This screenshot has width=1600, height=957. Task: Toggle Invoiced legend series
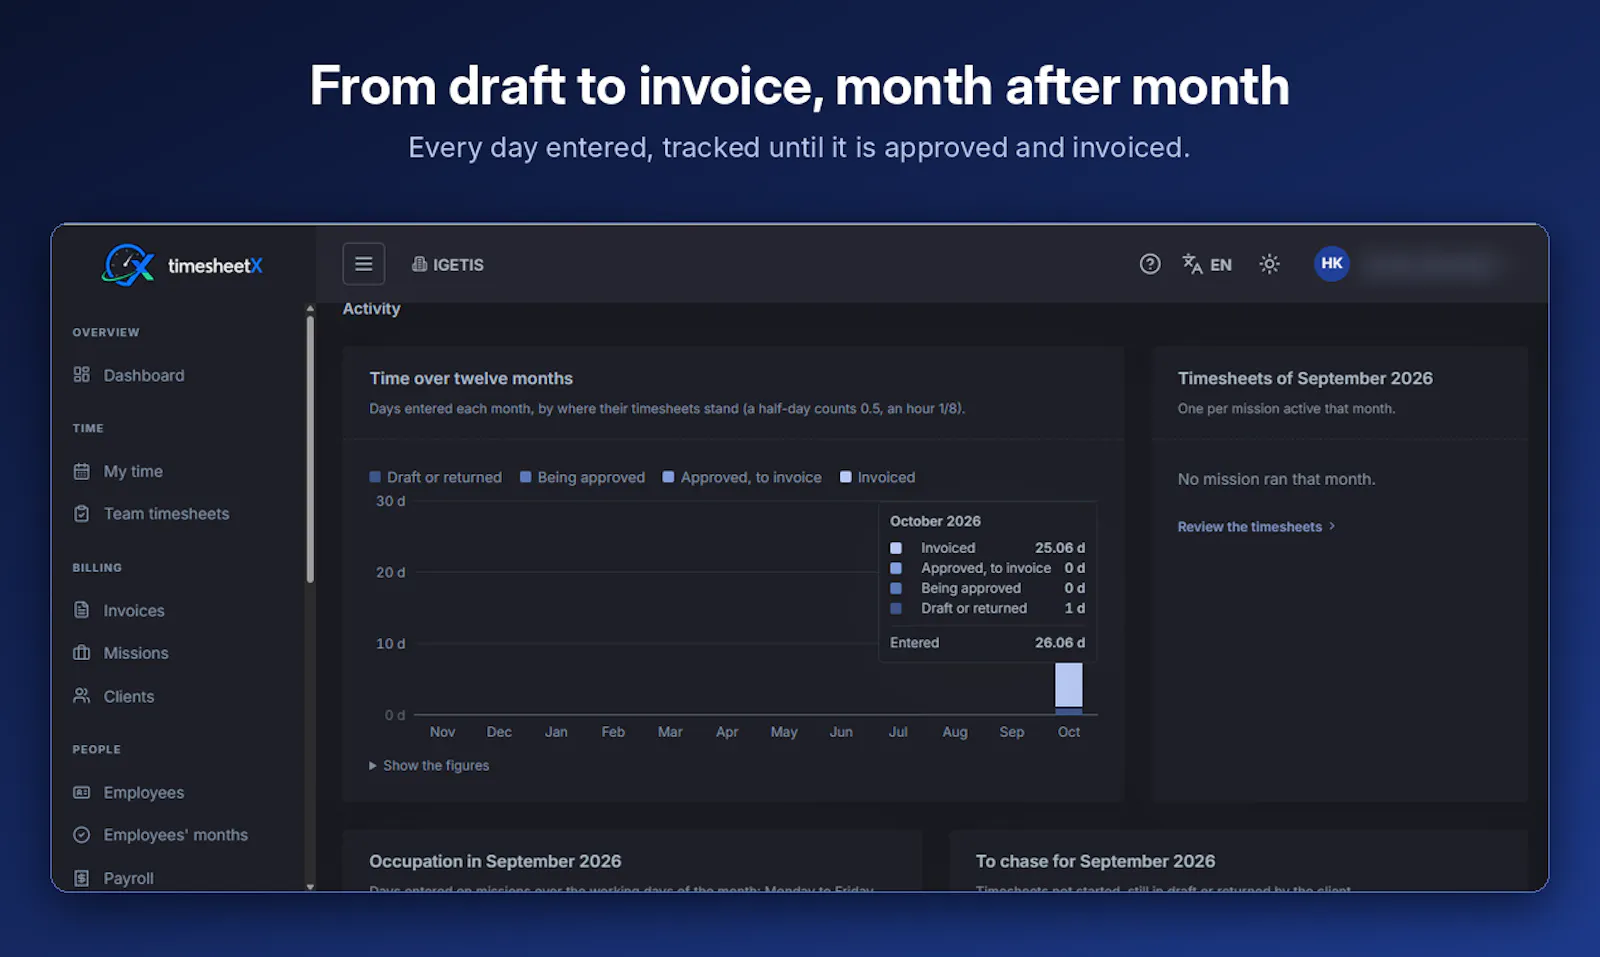point(877,477)
